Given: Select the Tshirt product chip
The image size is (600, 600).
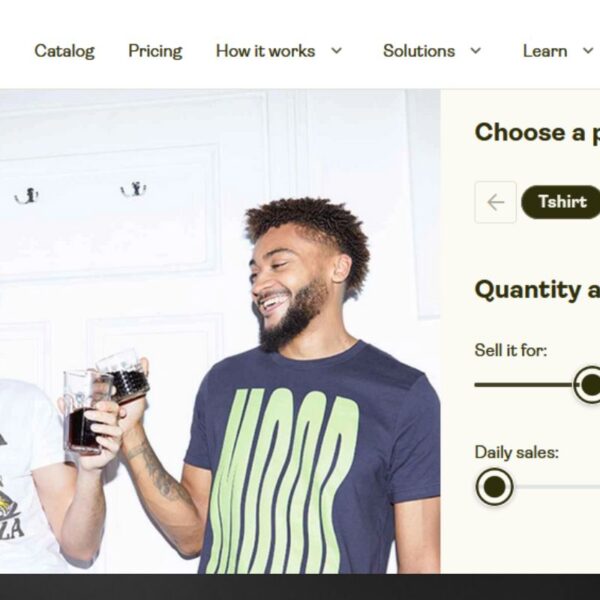Looking at the screenshot, I should point(561,202).
